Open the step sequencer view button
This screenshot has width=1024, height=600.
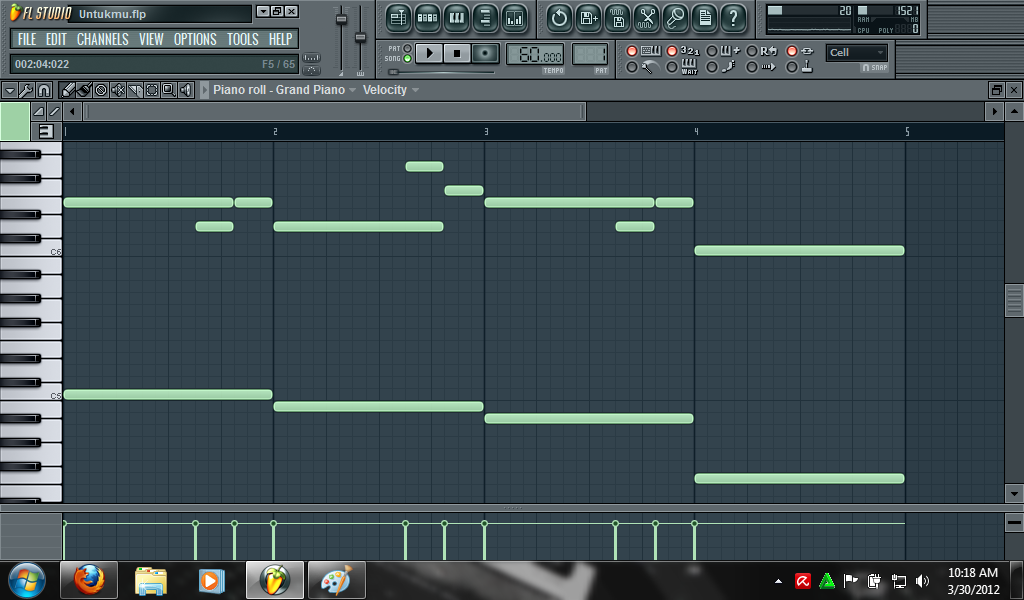click(427, 18)
